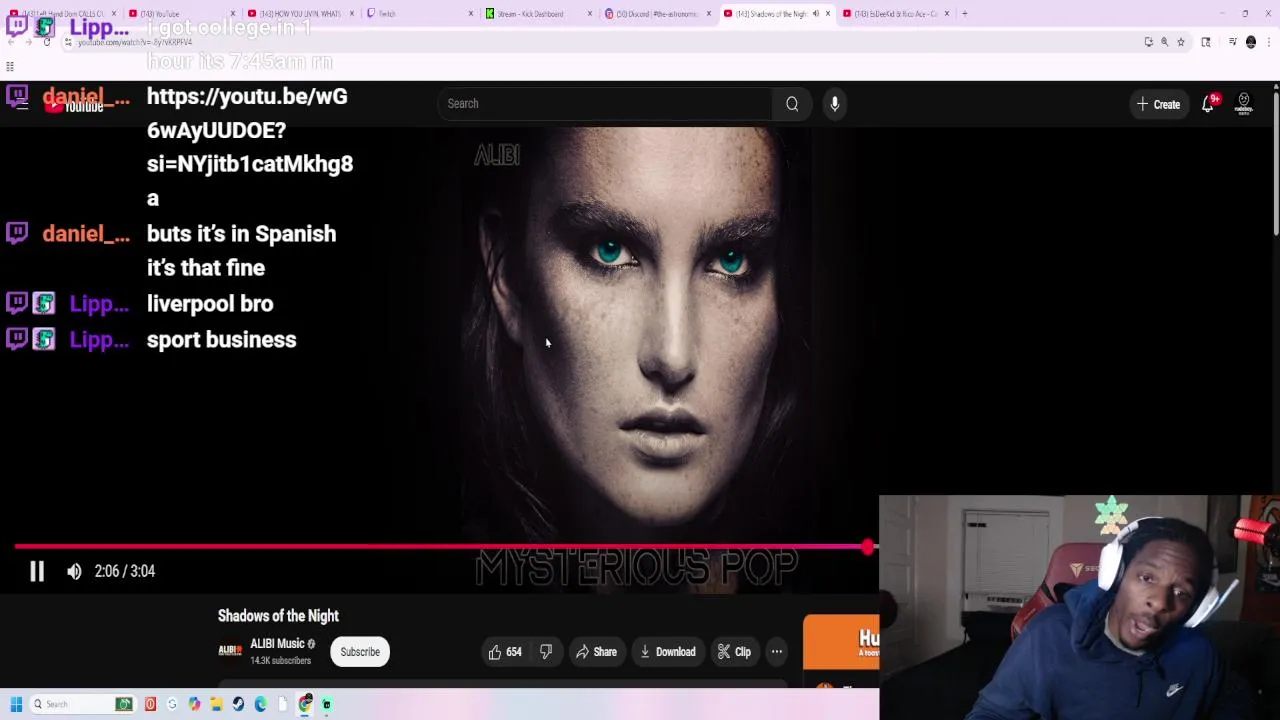
Task: Open the YouTube Create button
Action: tap(1158, 104)
